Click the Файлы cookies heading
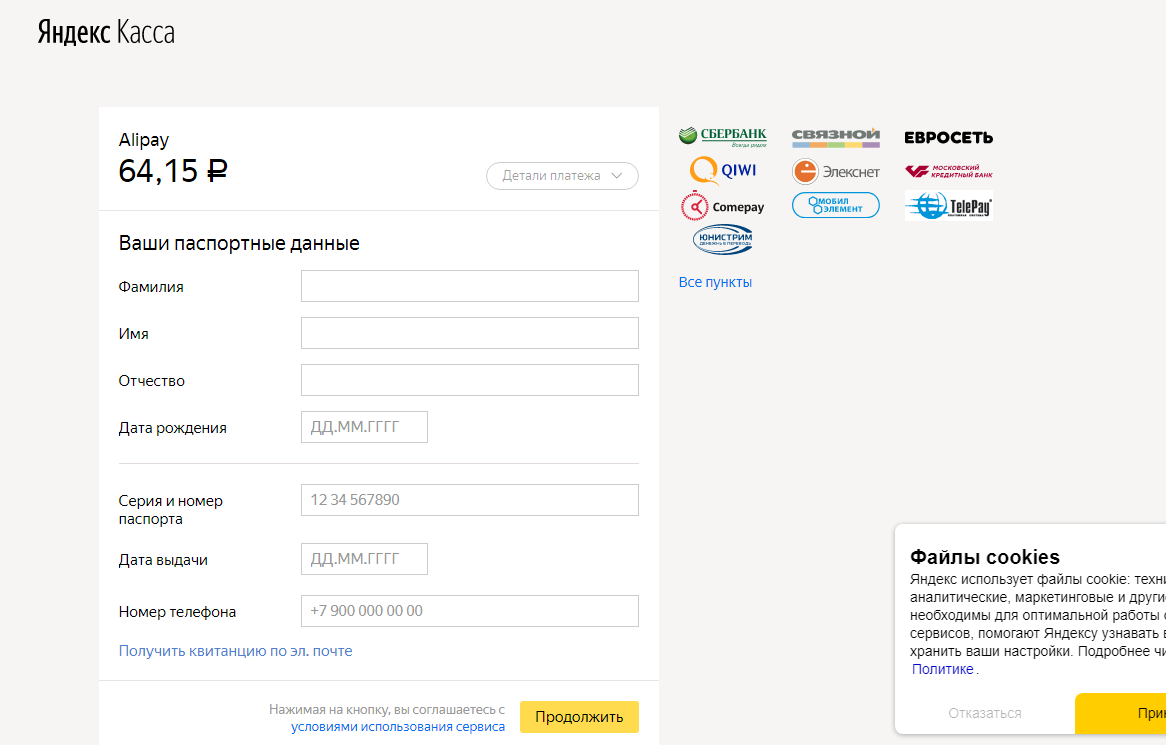The height and width of the screenshot is (745, 1166). click(985, 557)
